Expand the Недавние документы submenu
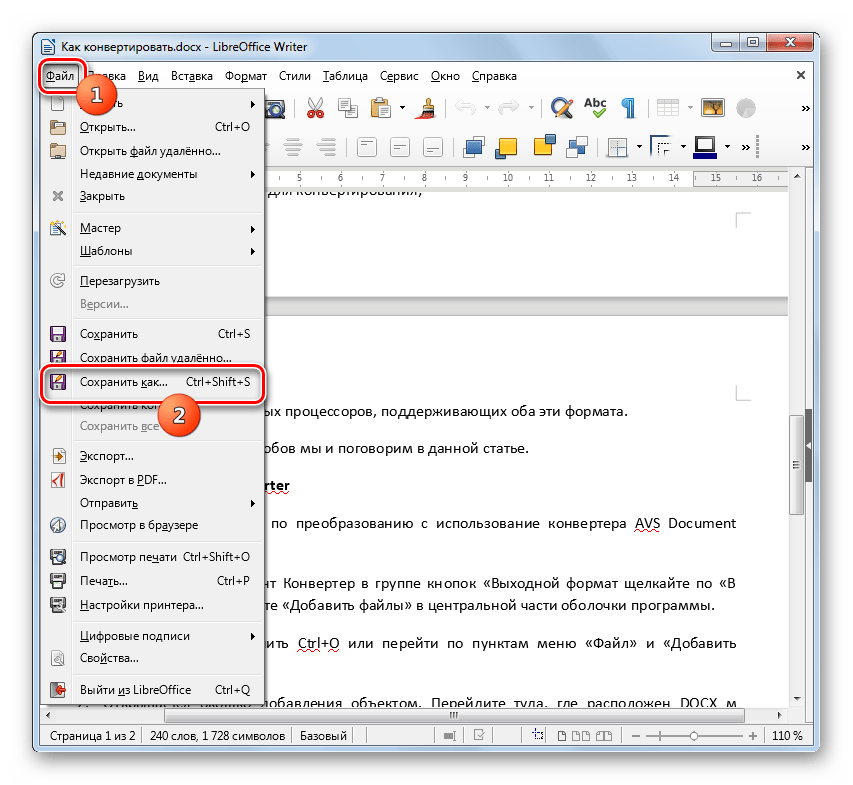Viewport: 853px width, 785px height. point(152,174)
